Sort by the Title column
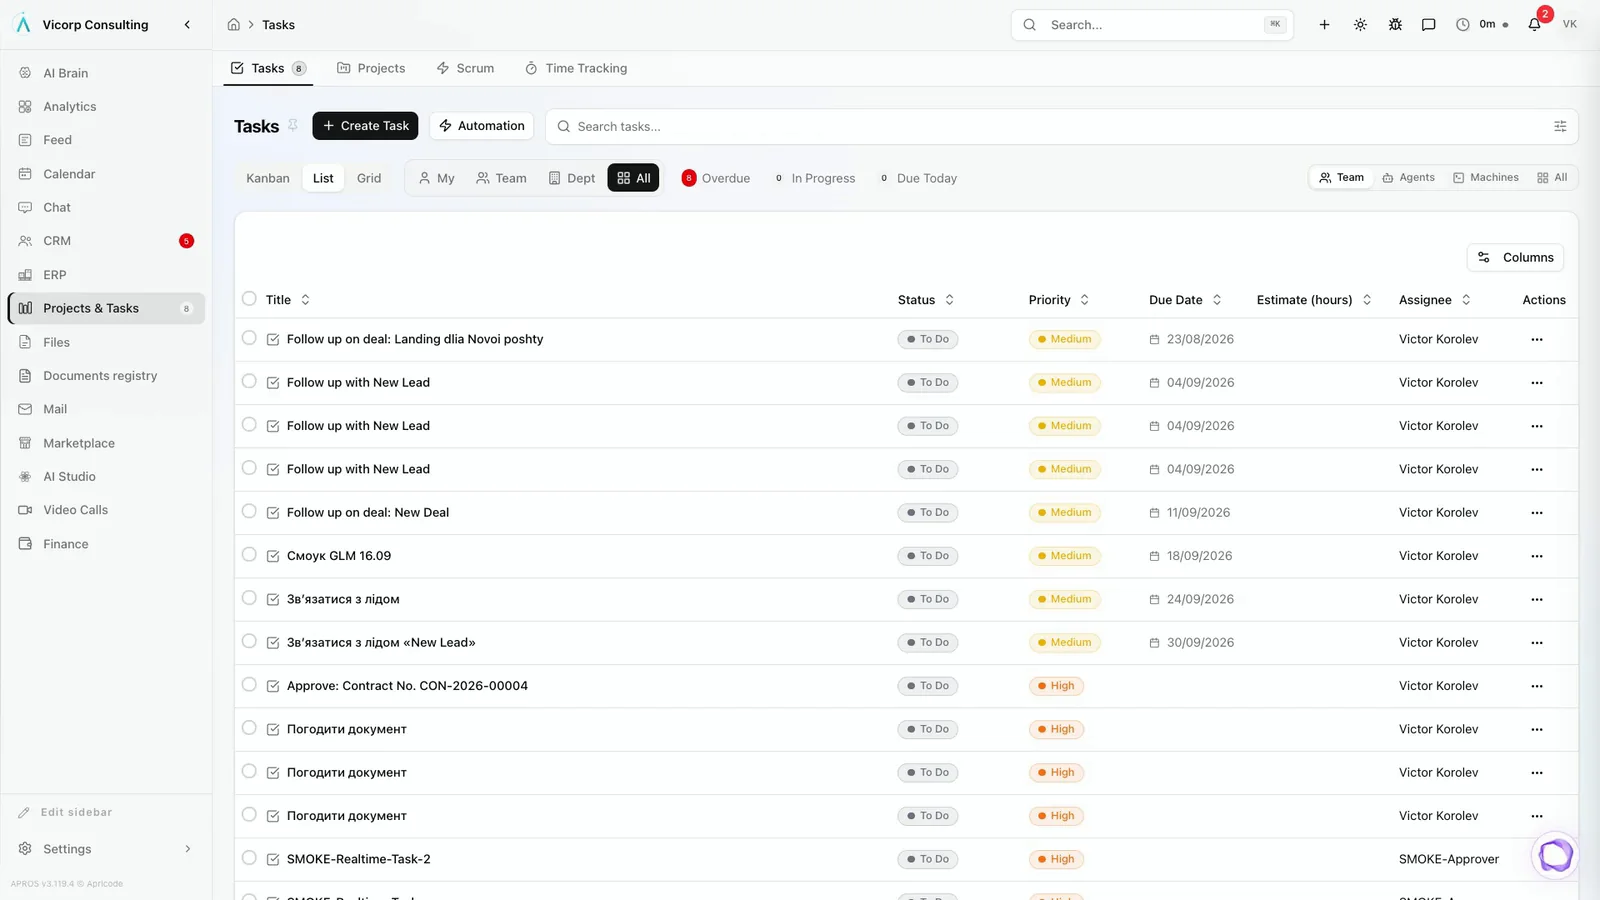1600x900 pixels. (288, 300)
